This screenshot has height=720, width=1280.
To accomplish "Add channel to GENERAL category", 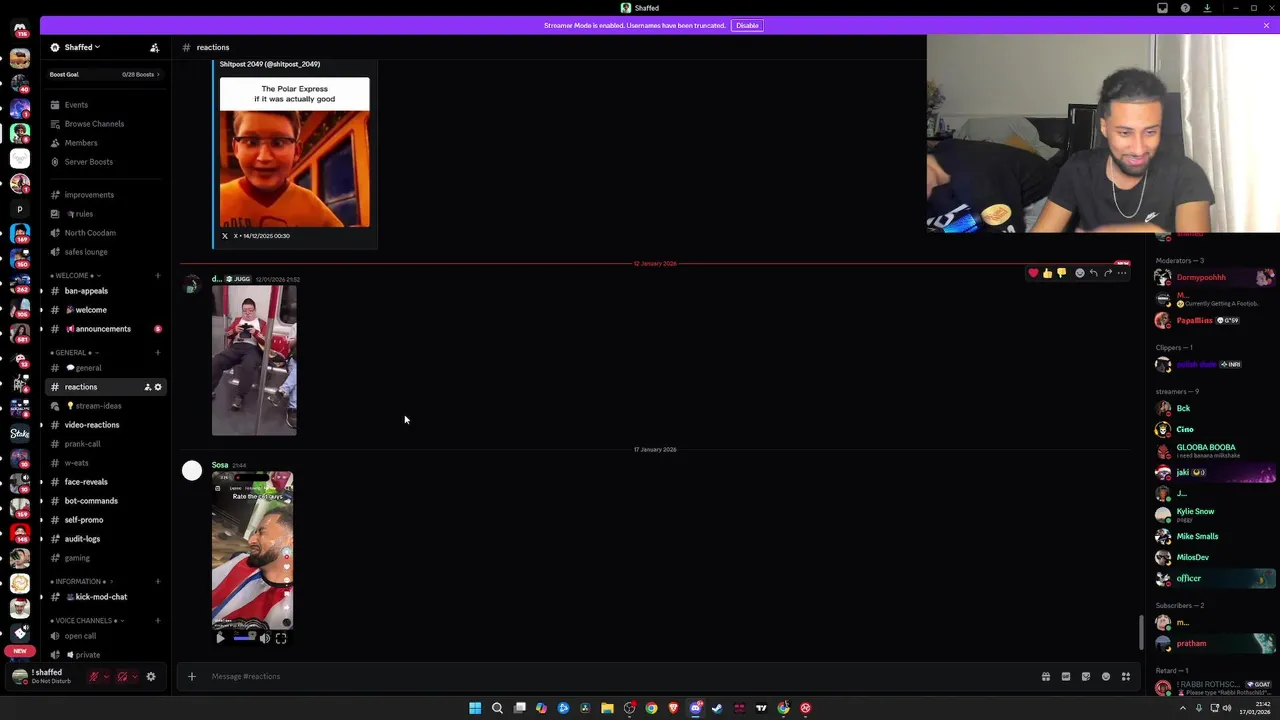I will click(158, 353).
